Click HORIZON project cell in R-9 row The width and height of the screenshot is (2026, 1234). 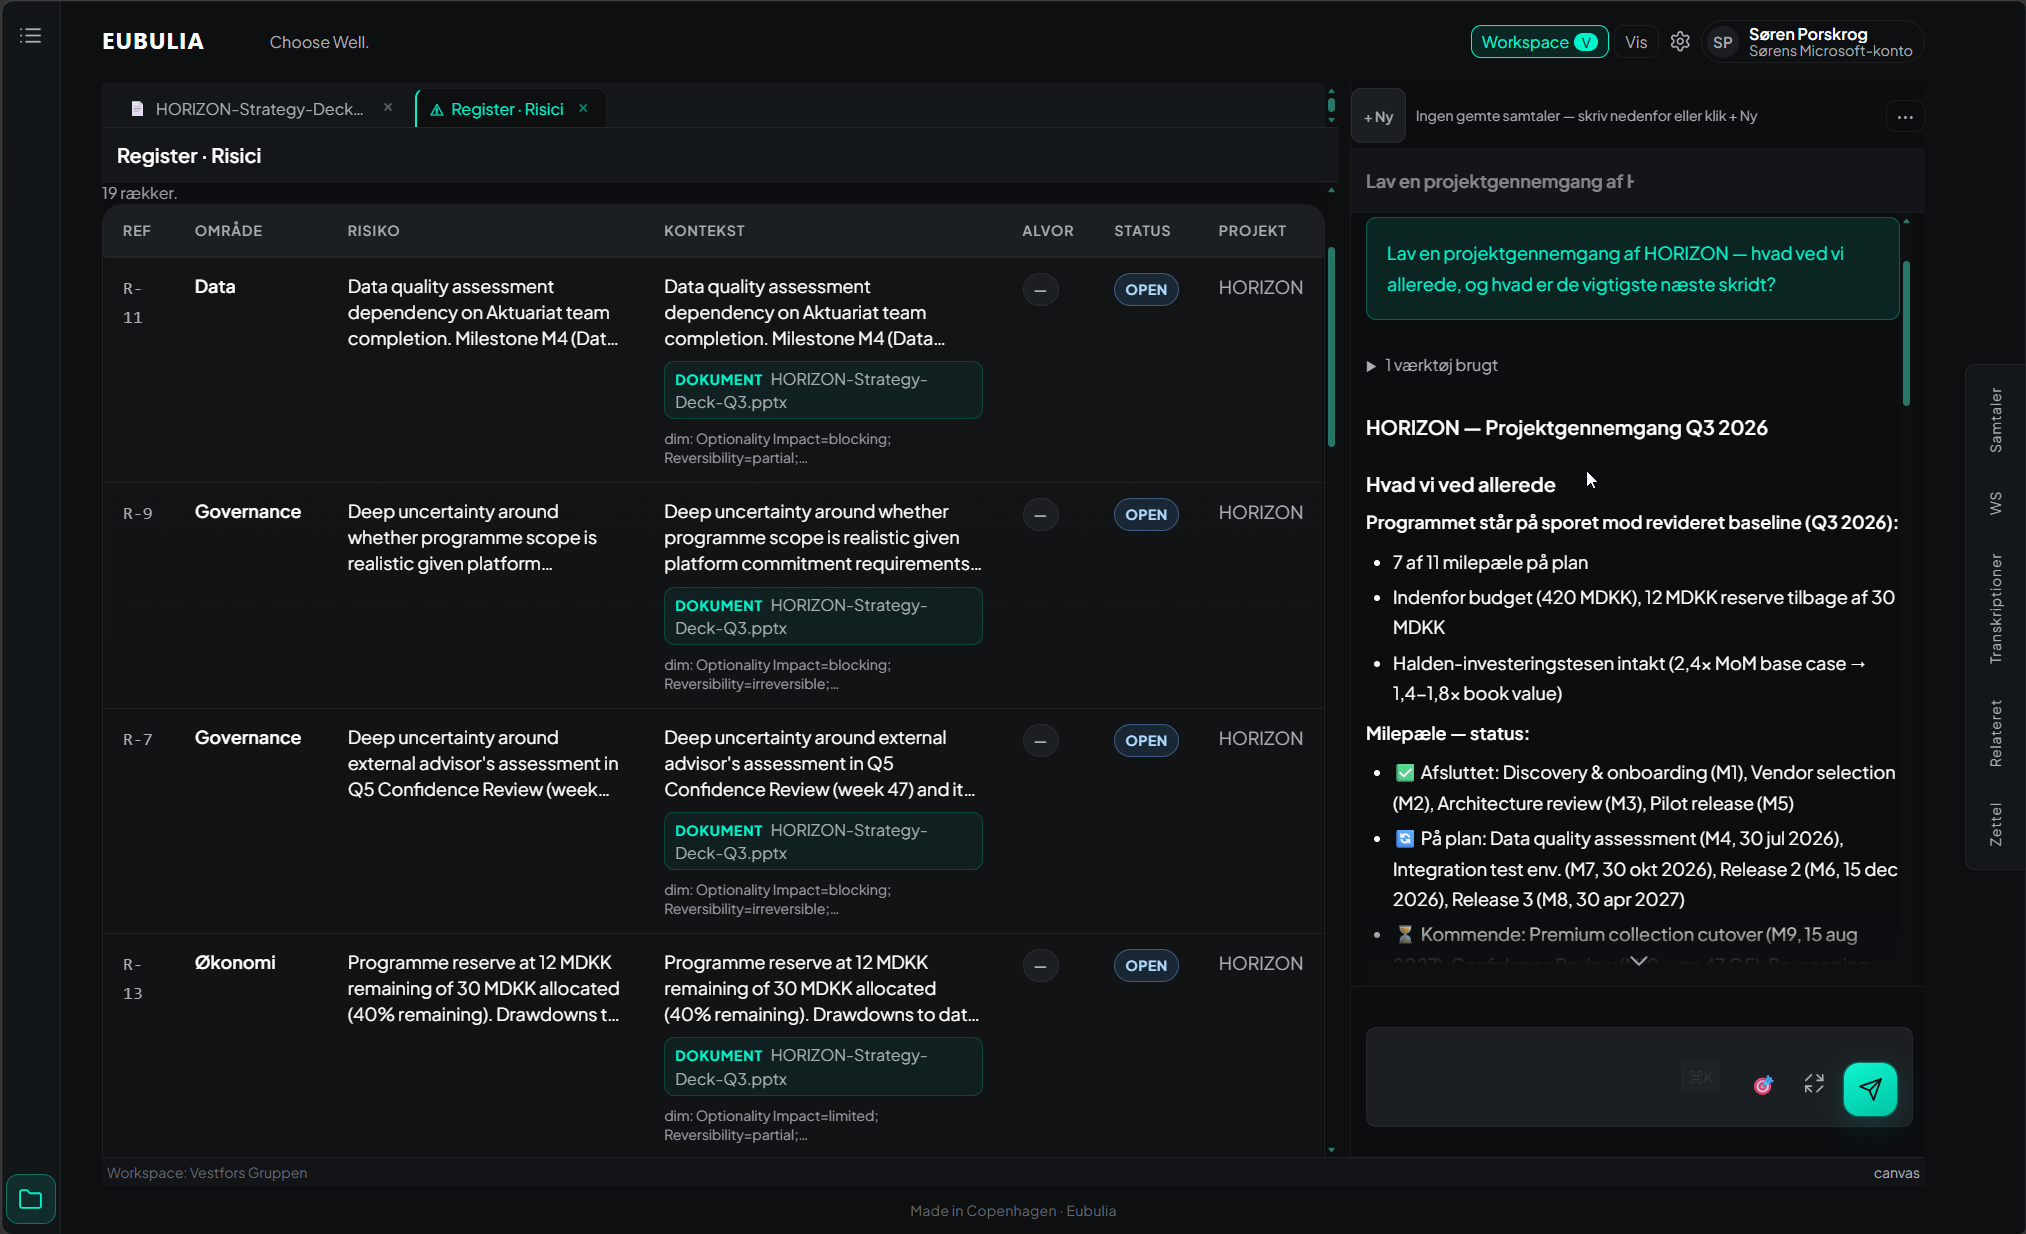point(1260,512)
